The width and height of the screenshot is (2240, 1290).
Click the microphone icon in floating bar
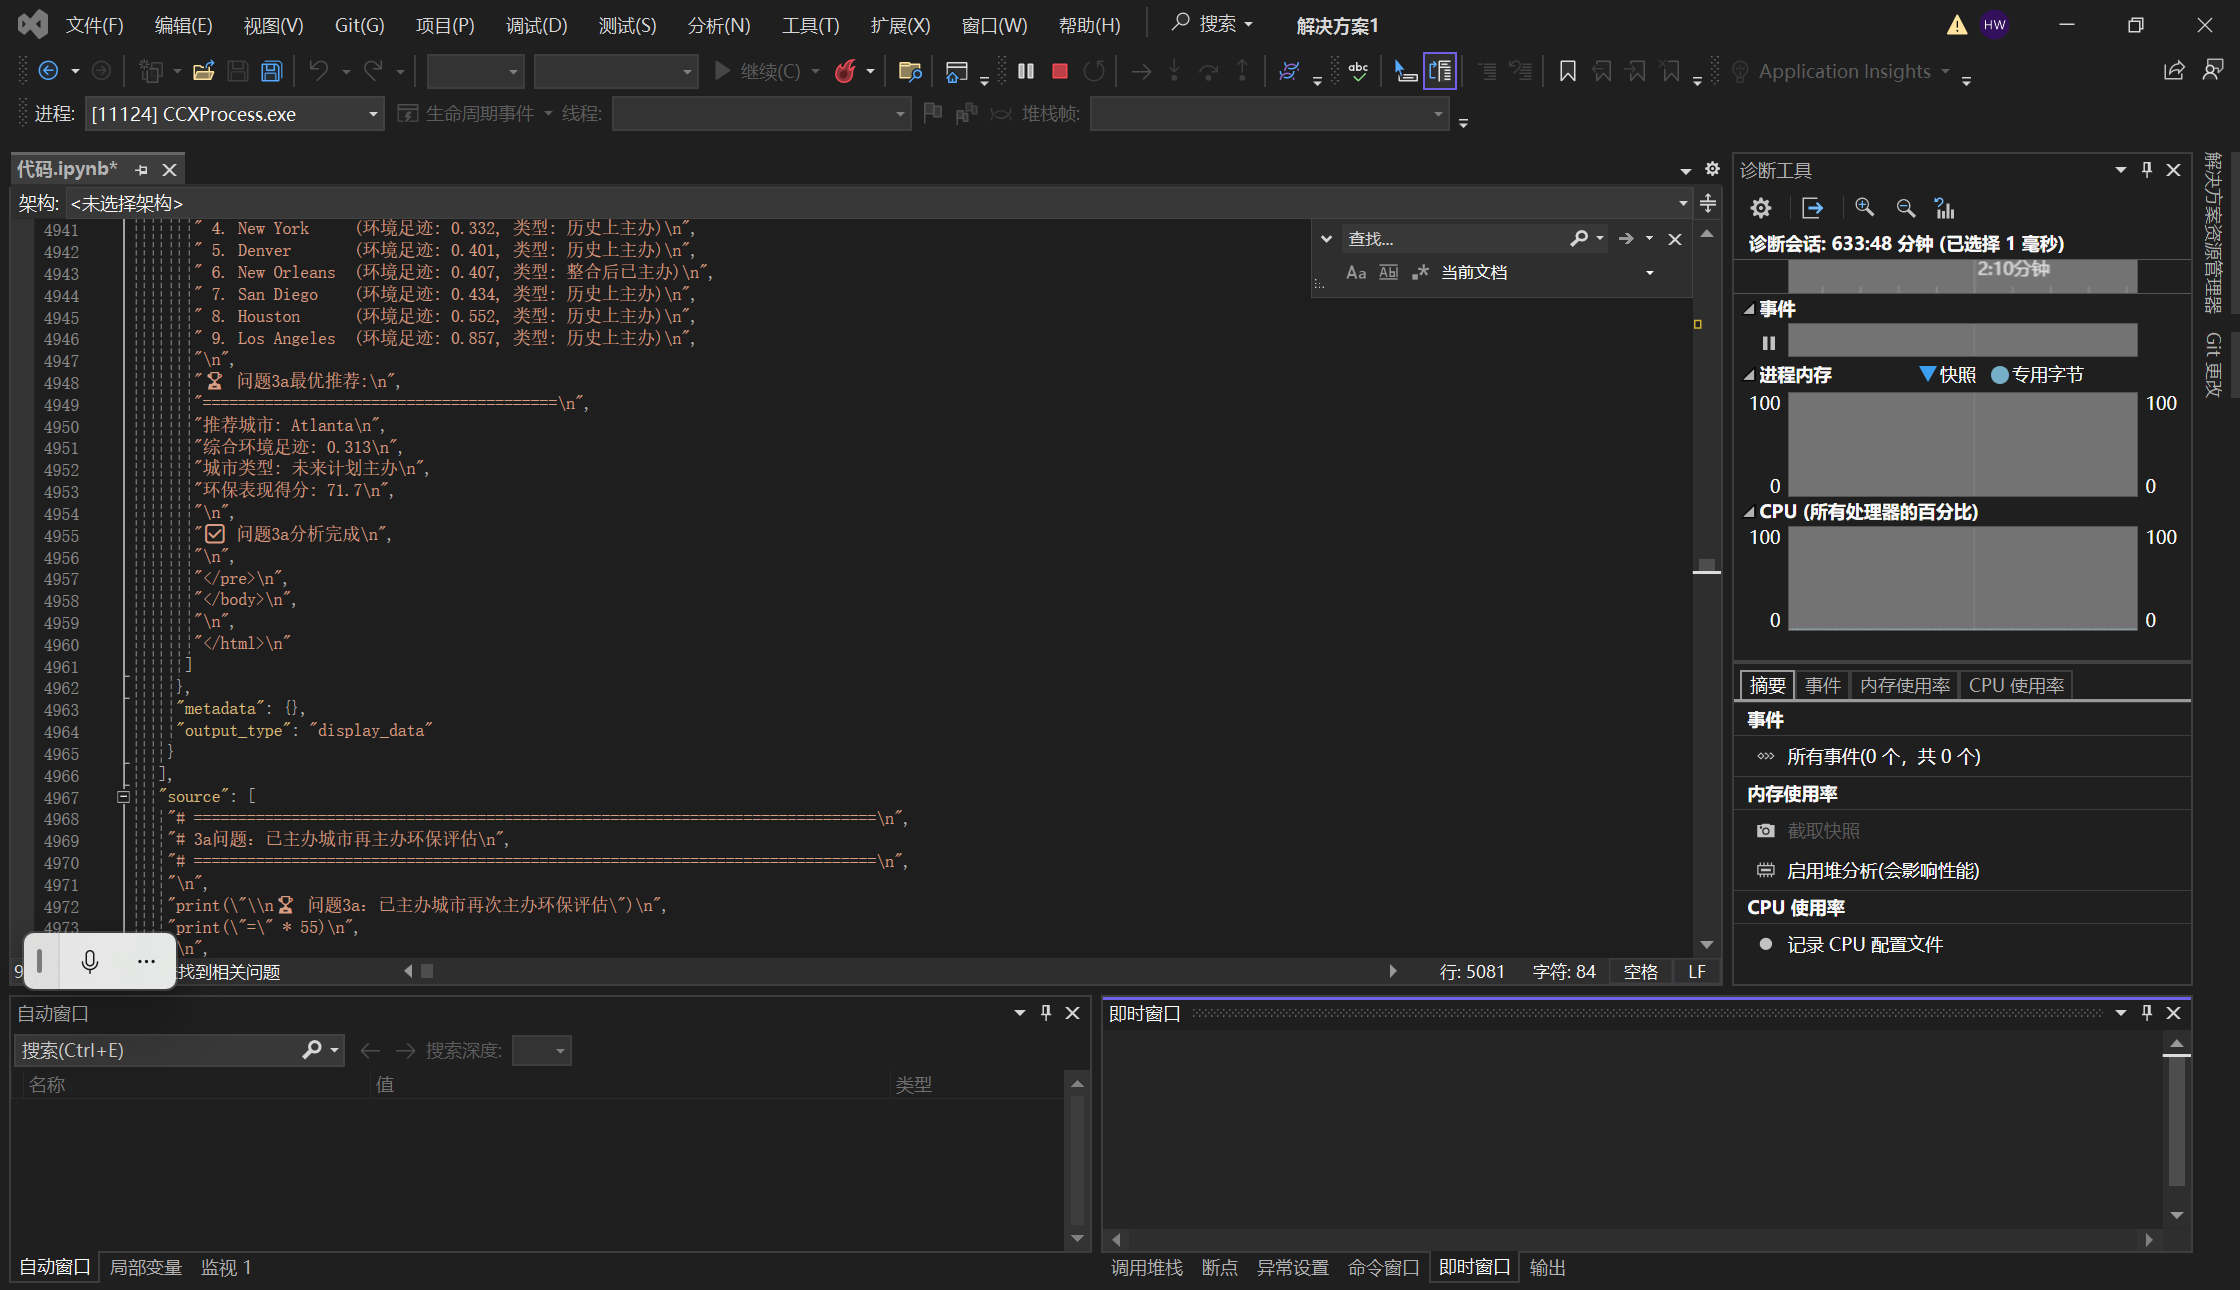(x=90, y=961)
